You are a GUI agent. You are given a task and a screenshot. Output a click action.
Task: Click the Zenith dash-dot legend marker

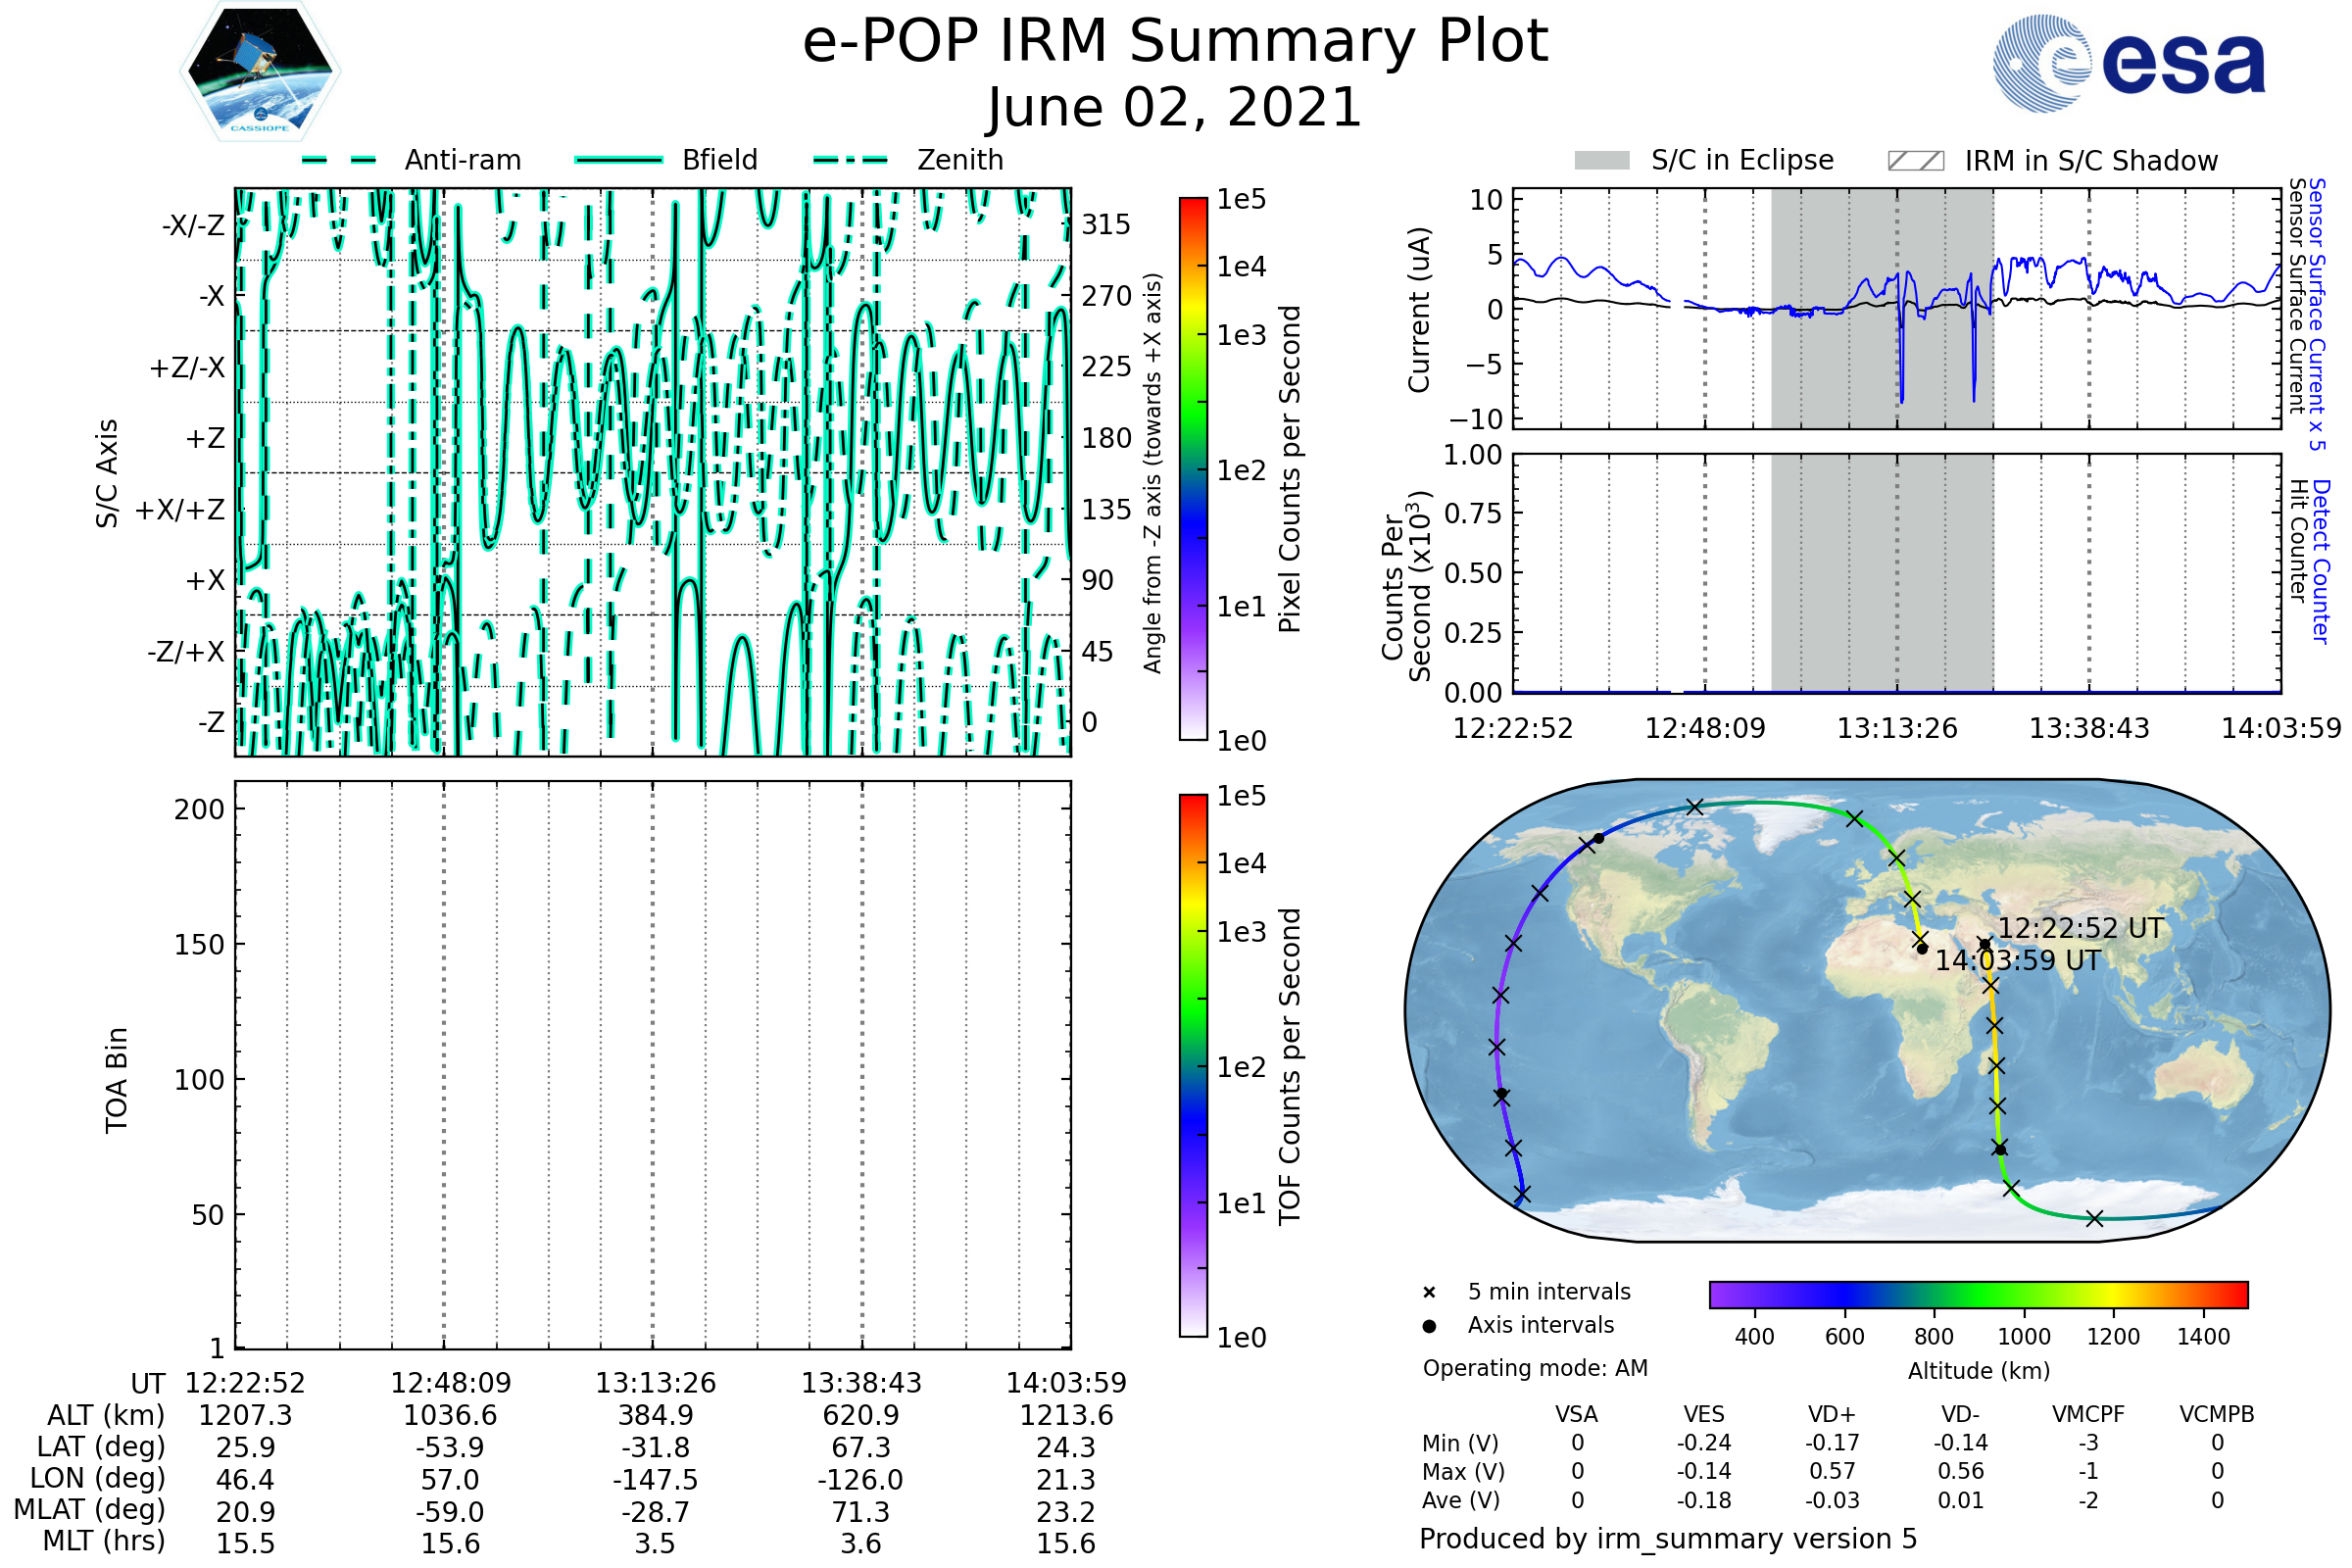click(850, 160)
